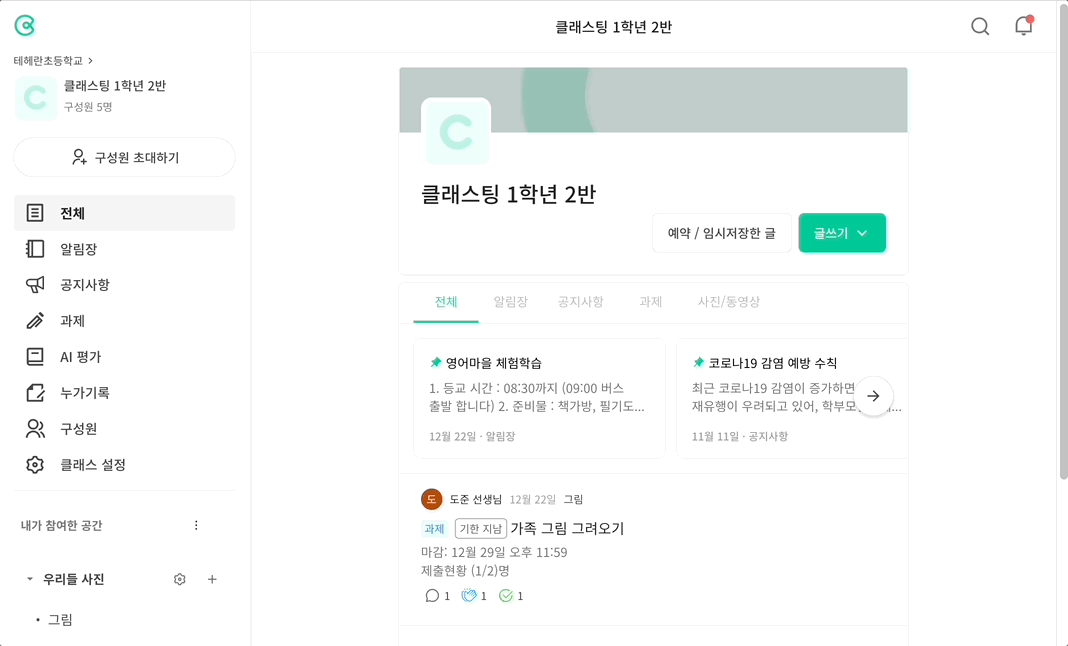Click 예약 / 임시저장한 글 button
Screen dimensions: 1068x646
pyautogui.click(x=721, y=233)
